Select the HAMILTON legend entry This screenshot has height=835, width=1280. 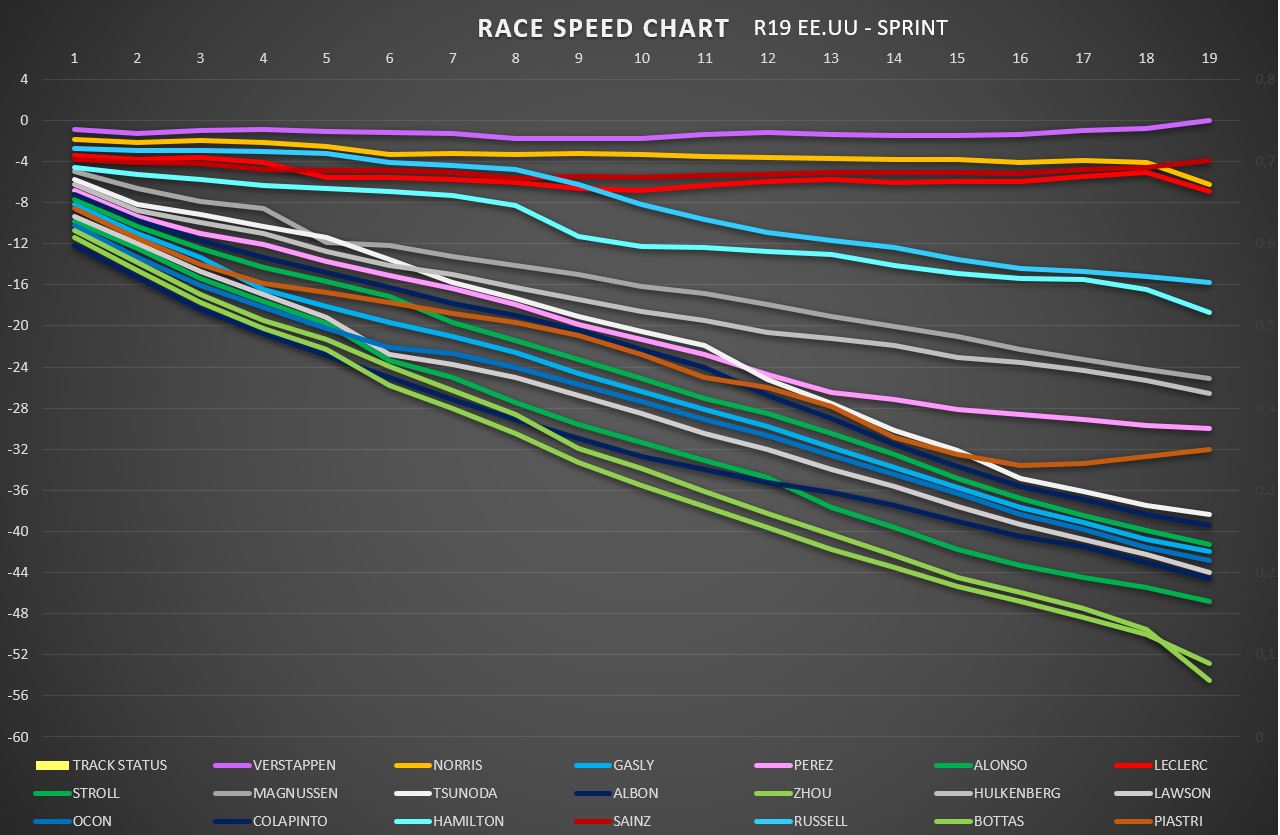pos(450,821)
